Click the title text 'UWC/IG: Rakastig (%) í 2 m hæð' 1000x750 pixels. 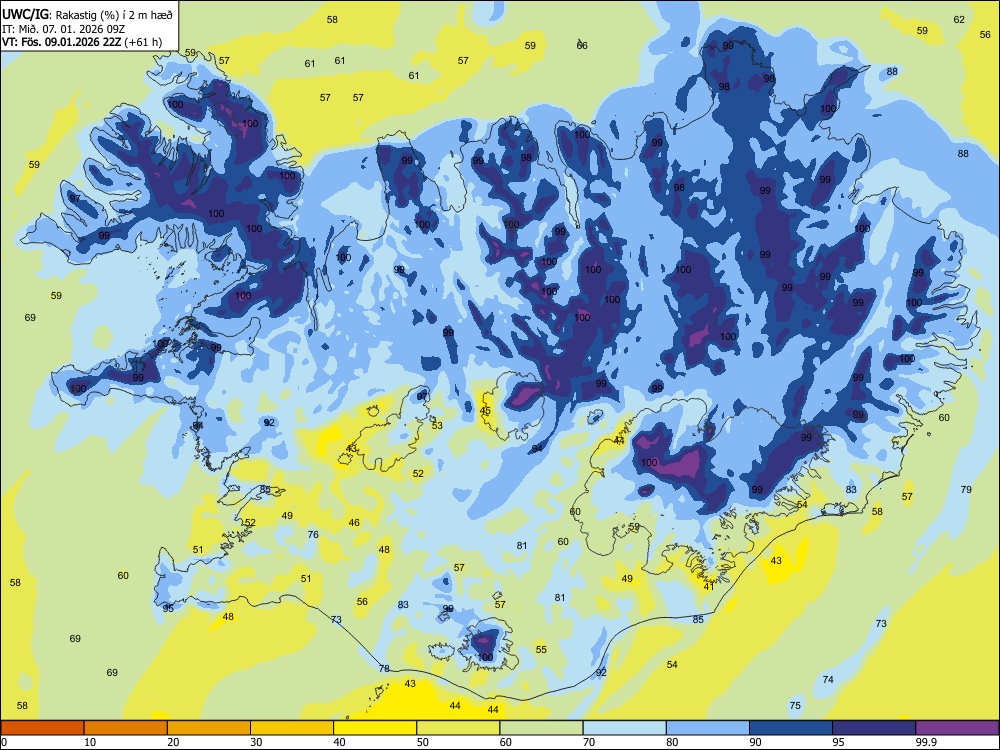[x=87, y=15]
